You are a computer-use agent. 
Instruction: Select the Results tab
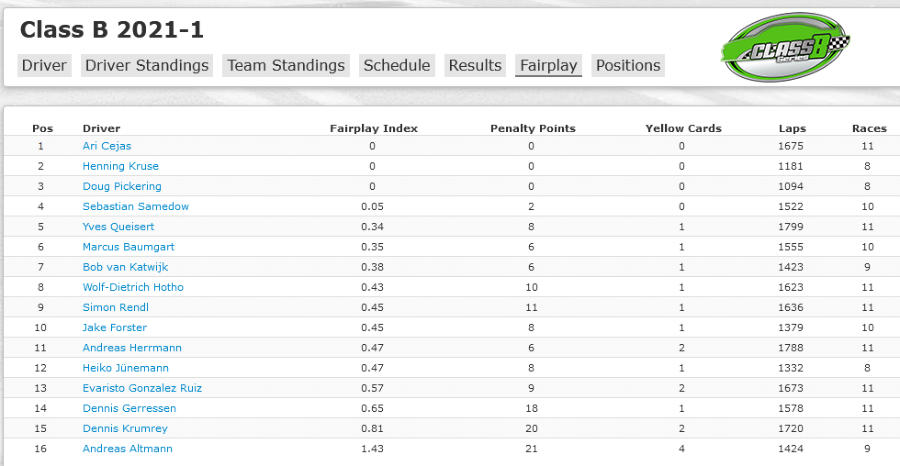pyautogui.click(x=475, y=65)
